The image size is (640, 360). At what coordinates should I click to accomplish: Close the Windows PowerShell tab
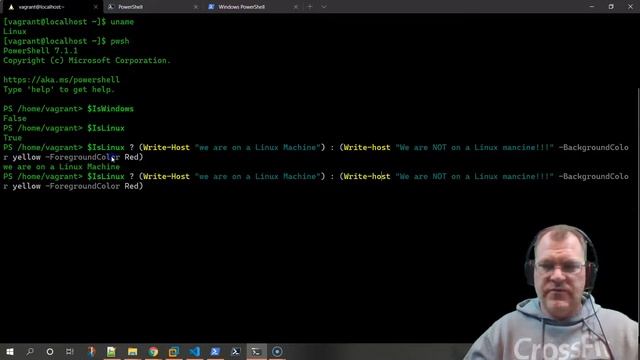click(x=296, y=7)
